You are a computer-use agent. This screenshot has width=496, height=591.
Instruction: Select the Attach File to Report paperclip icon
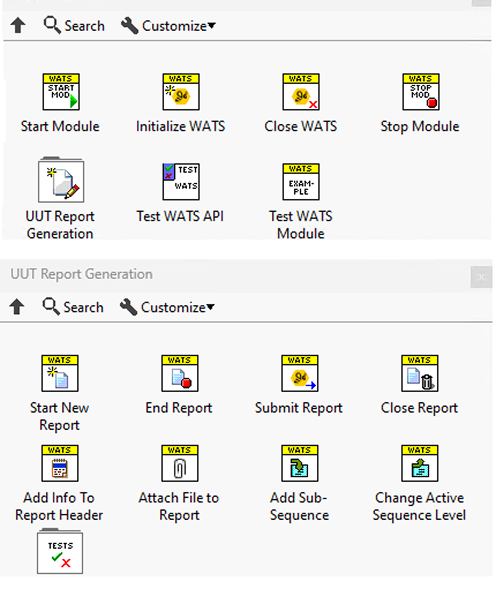coord(180,463)
